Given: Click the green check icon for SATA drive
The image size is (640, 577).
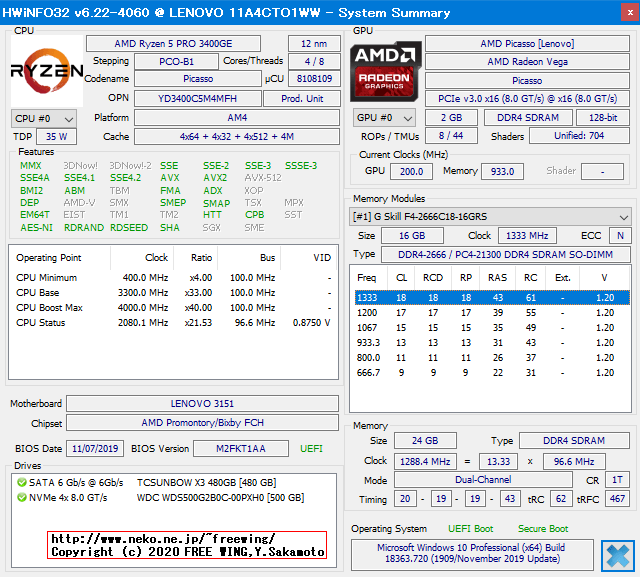Looking at the screenshot, I should point(21,482).
